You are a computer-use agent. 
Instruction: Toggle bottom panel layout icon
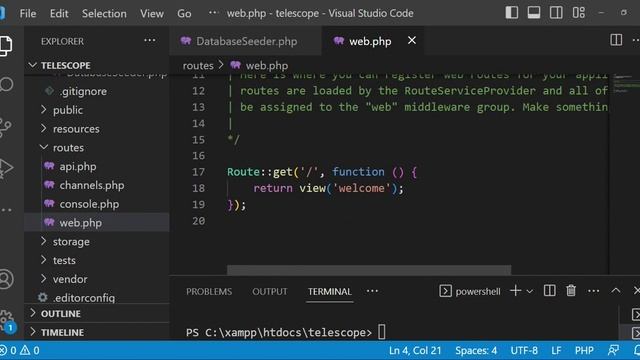533,13
